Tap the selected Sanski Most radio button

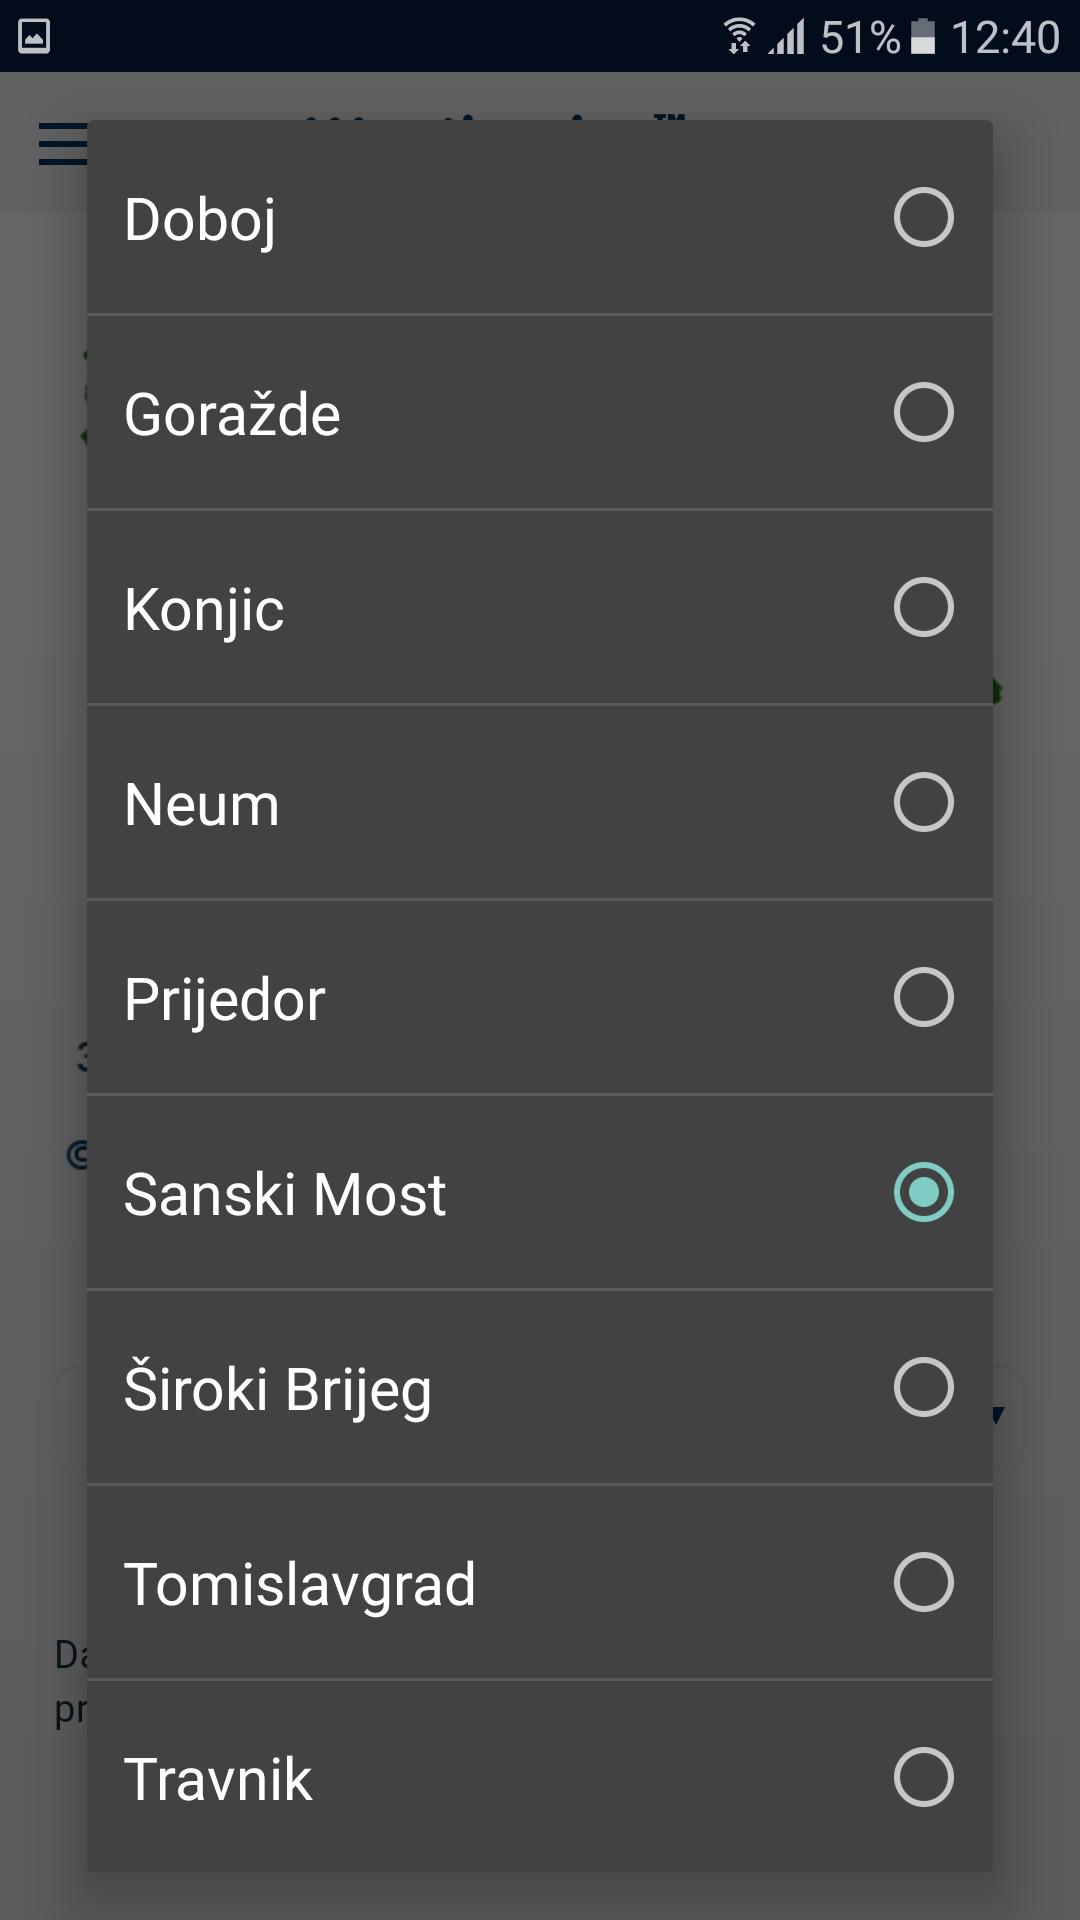click(x=923, y=1192)
